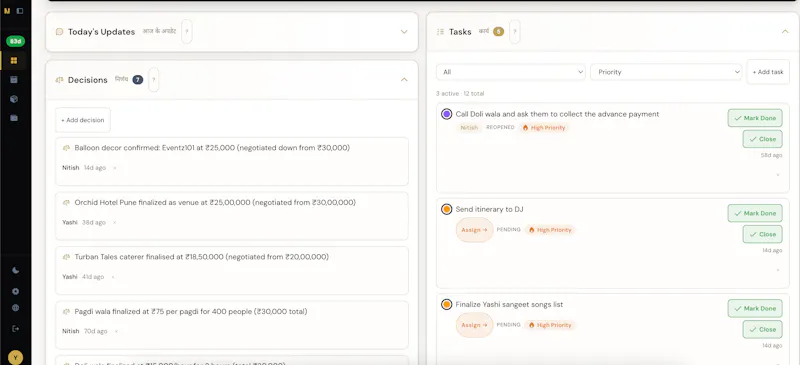Click the scales icon on the Balloon decor decision
This screenshot has height=365, width=800.
(66, 148)
